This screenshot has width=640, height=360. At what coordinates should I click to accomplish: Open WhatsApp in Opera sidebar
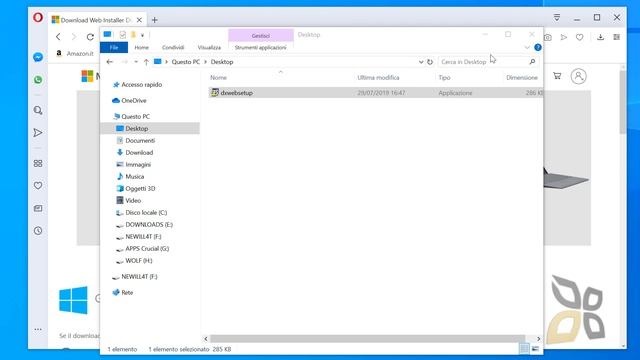[x=38, y=80]
